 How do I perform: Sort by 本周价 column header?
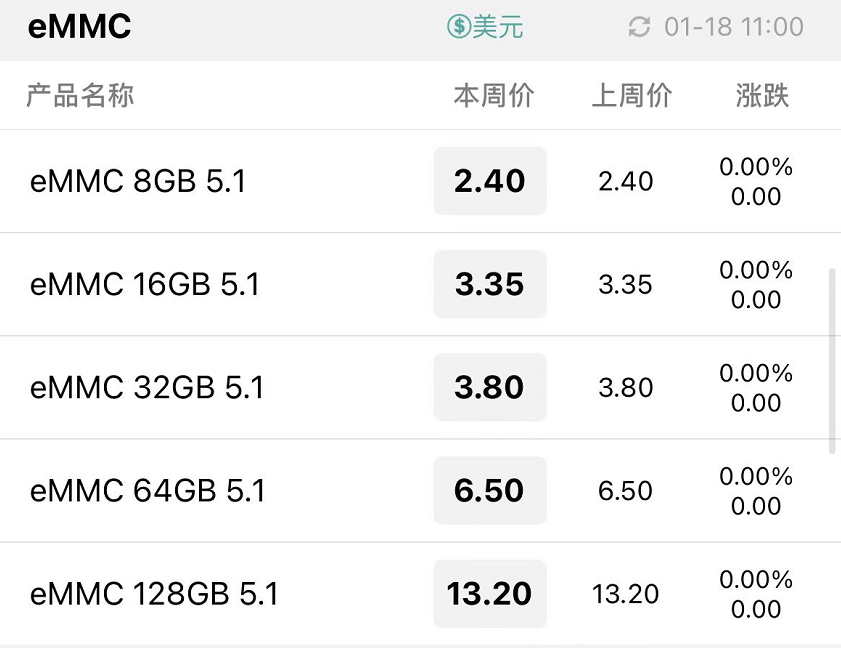click(494, 95)
